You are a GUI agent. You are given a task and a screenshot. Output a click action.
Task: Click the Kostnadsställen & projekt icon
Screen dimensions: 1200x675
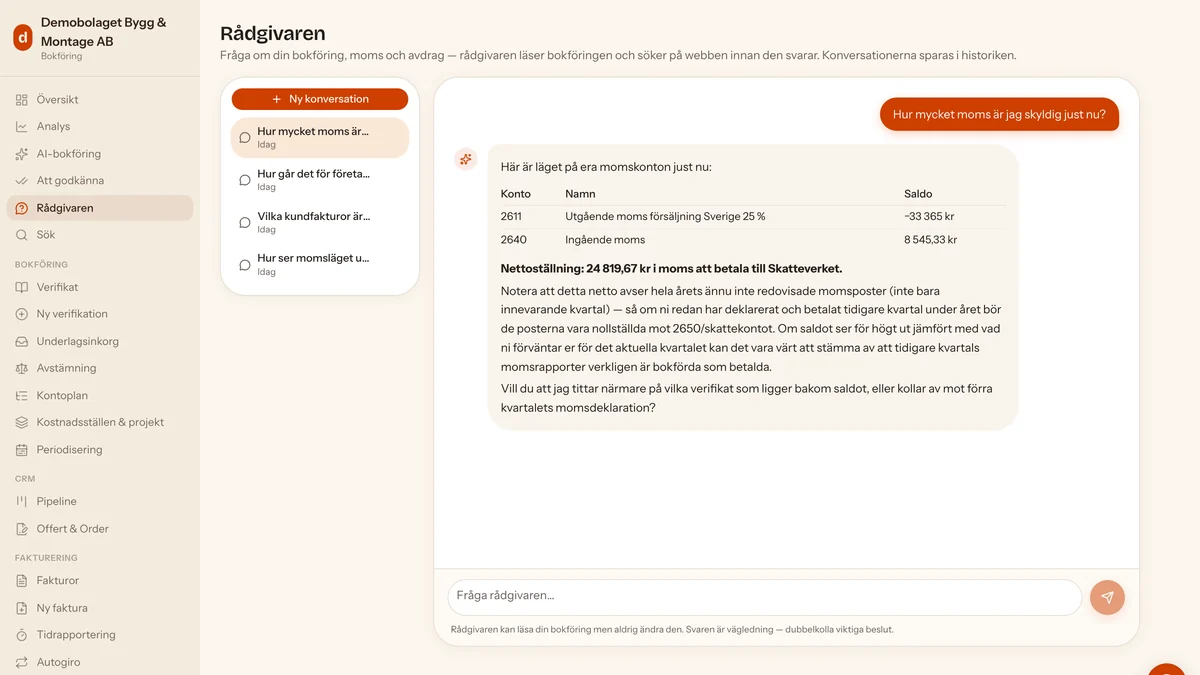click(22, 422)
